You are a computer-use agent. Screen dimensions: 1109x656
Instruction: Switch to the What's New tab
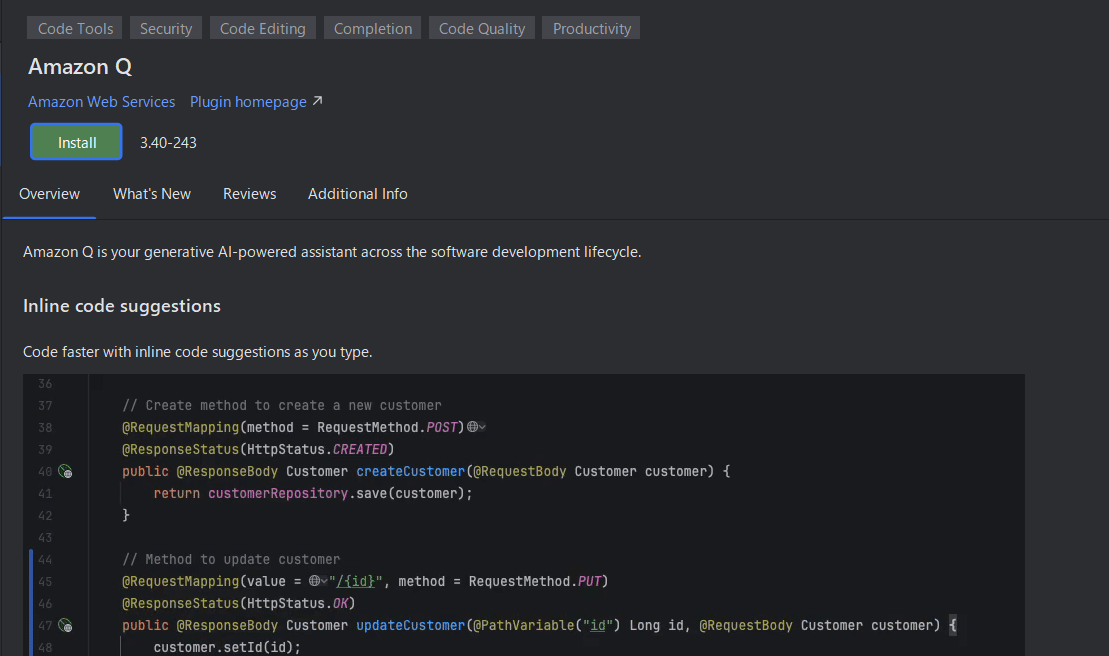click(152, 194)
